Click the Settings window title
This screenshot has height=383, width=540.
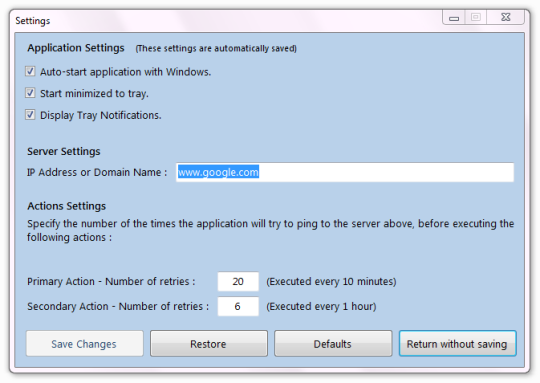point(33,21)
